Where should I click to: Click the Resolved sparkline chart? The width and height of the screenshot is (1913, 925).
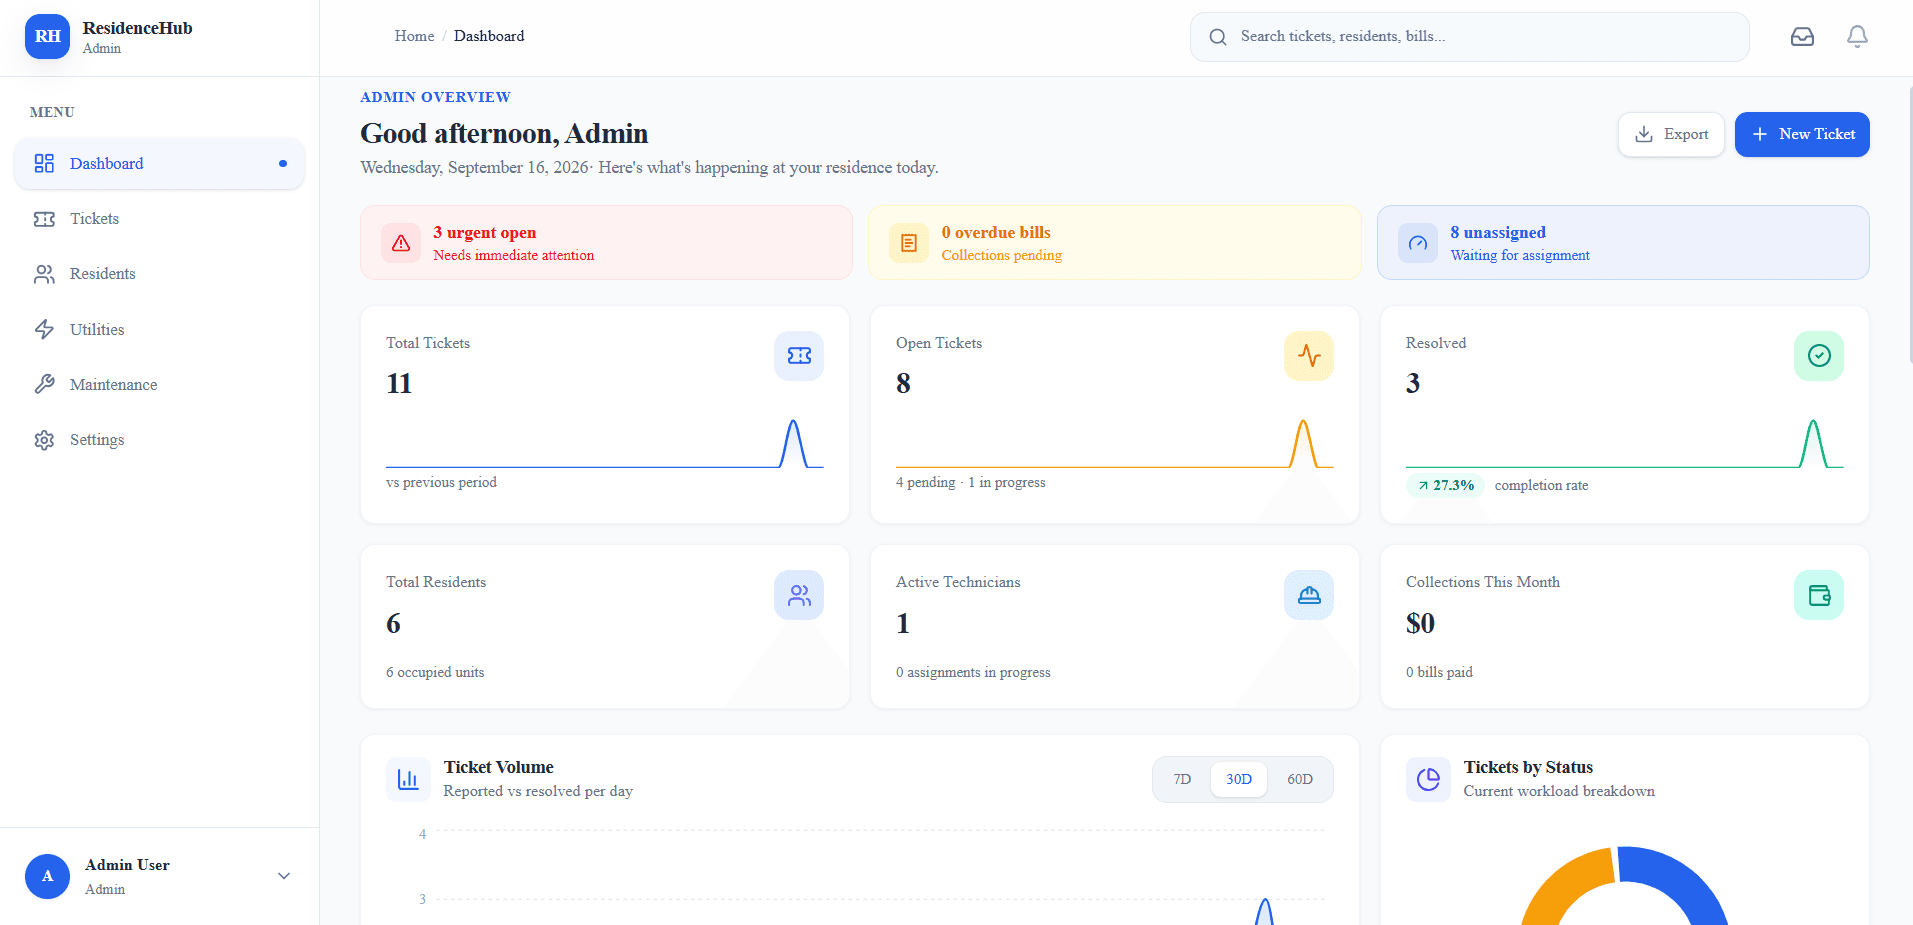1624,443
